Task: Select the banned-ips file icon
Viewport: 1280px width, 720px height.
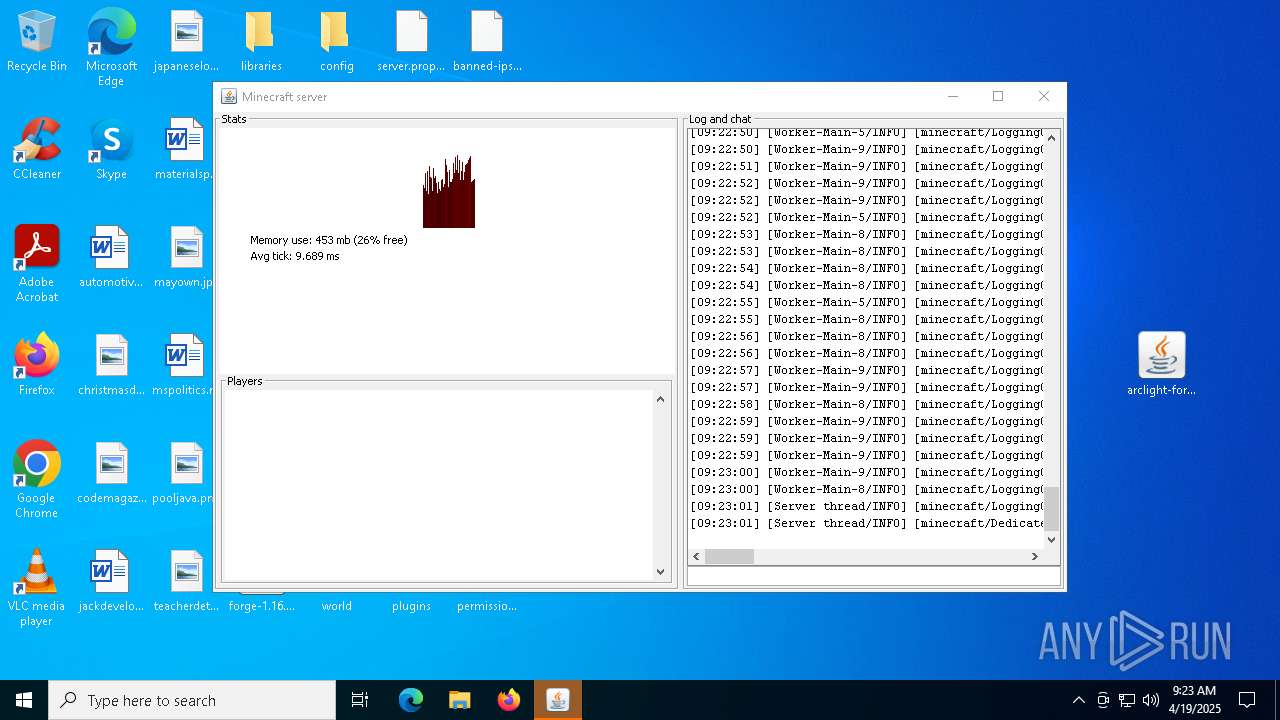Action: [487, 41]
